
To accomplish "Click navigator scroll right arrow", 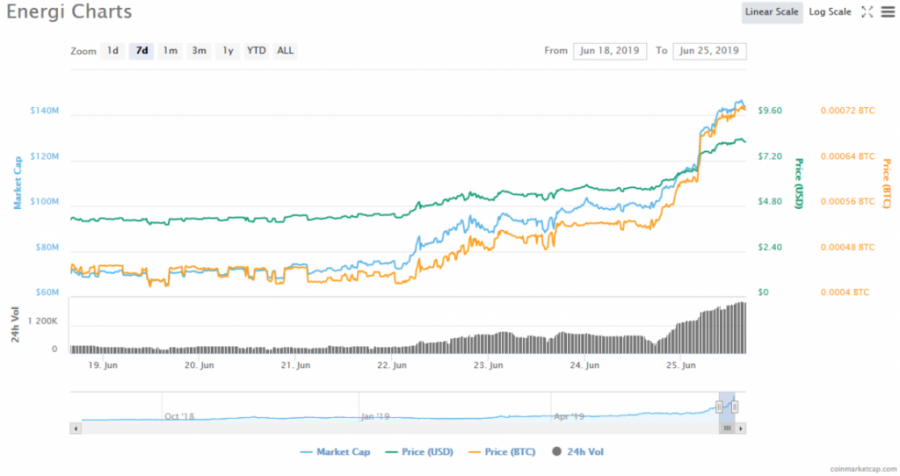I will tap(741, 428).
